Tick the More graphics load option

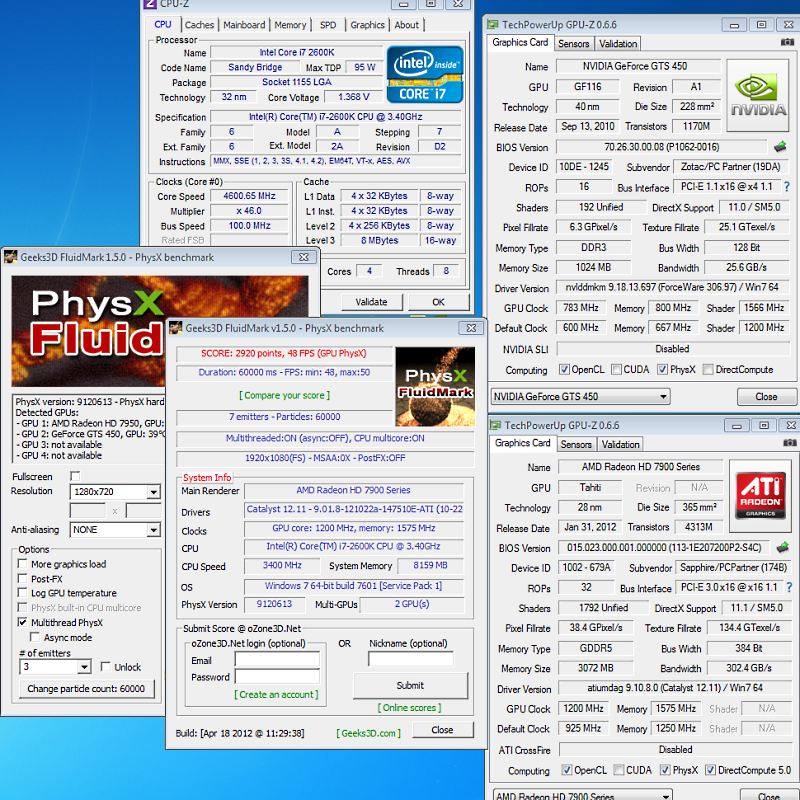click(x=22, y=564)
